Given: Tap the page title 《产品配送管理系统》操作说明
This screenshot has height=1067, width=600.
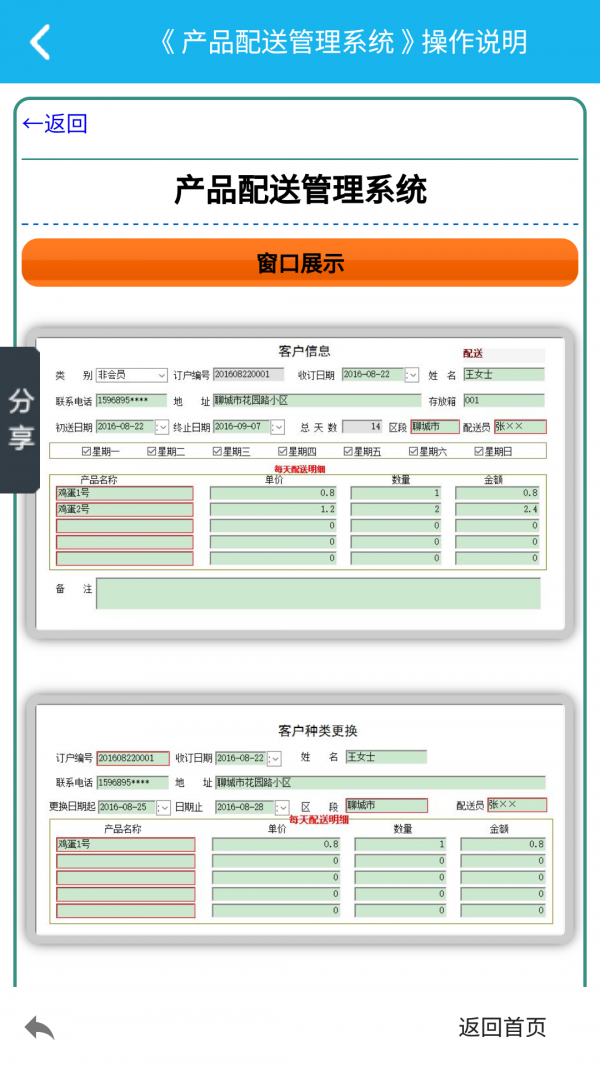Looking at the screenshot, I should click(x=342, y=42).
